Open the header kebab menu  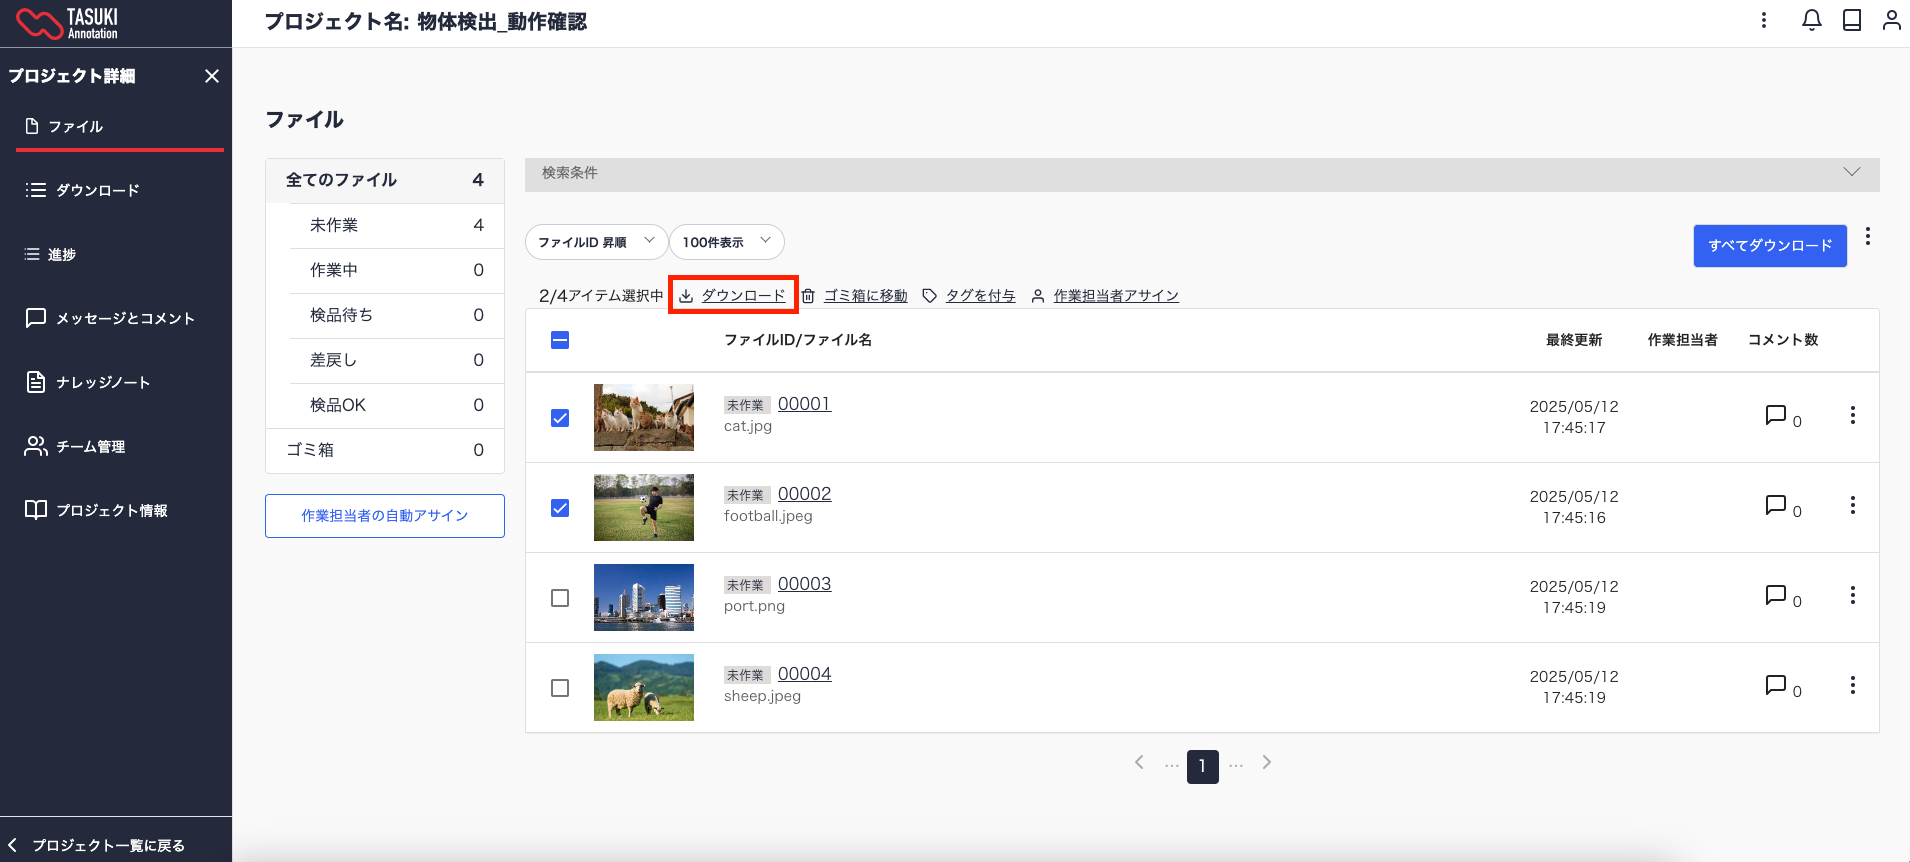(1764, 20)
